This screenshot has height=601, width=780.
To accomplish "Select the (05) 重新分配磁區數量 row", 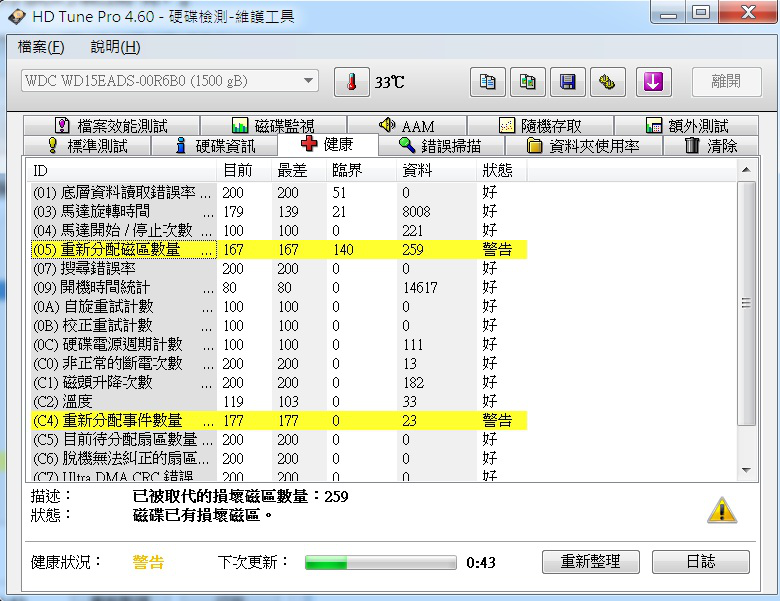I will pos(279,249).
